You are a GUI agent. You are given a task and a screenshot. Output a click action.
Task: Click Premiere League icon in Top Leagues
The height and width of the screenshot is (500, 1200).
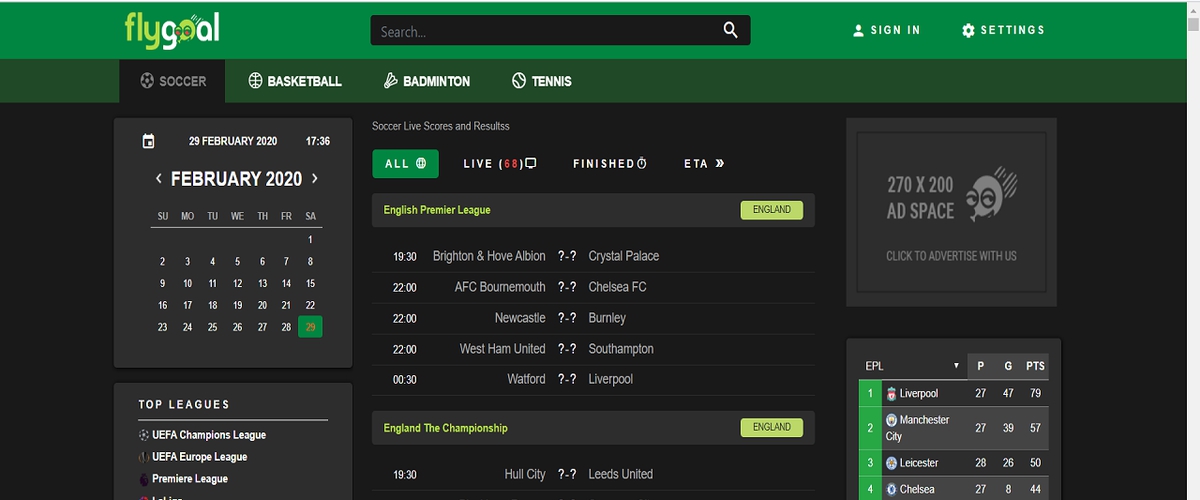tap(144, 479)
